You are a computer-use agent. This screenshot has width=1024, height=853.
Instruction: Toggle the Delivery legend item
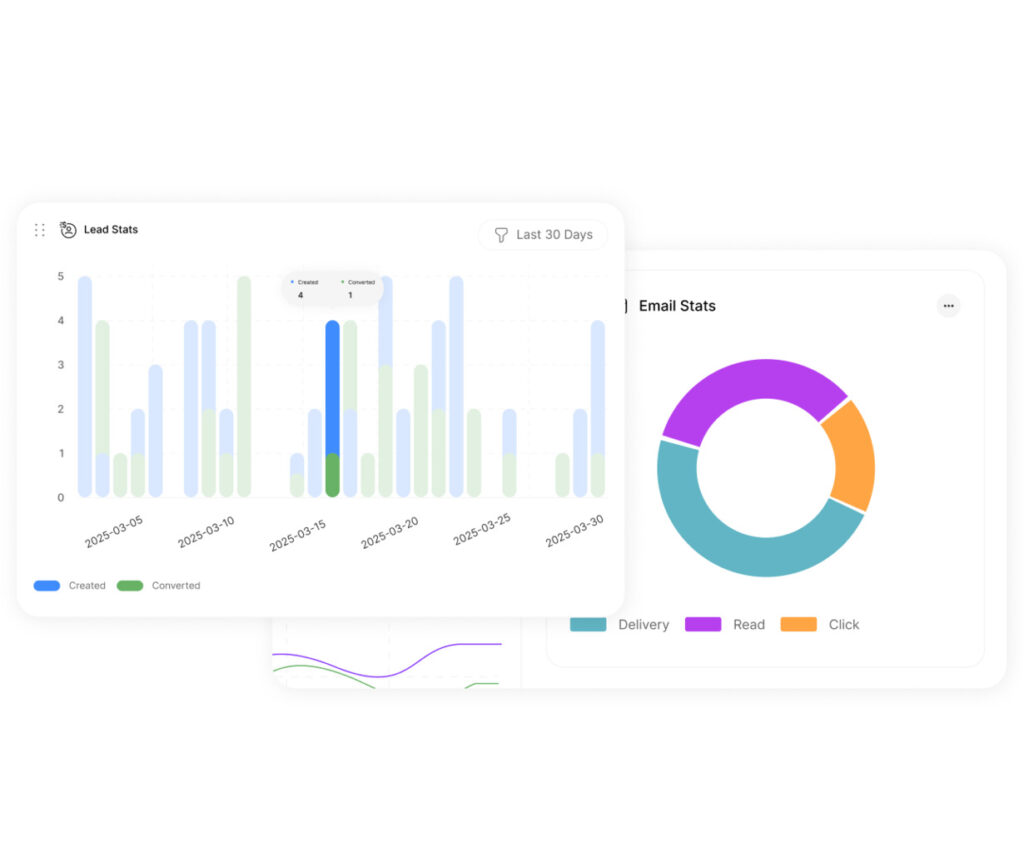click(x=619, y=625)
